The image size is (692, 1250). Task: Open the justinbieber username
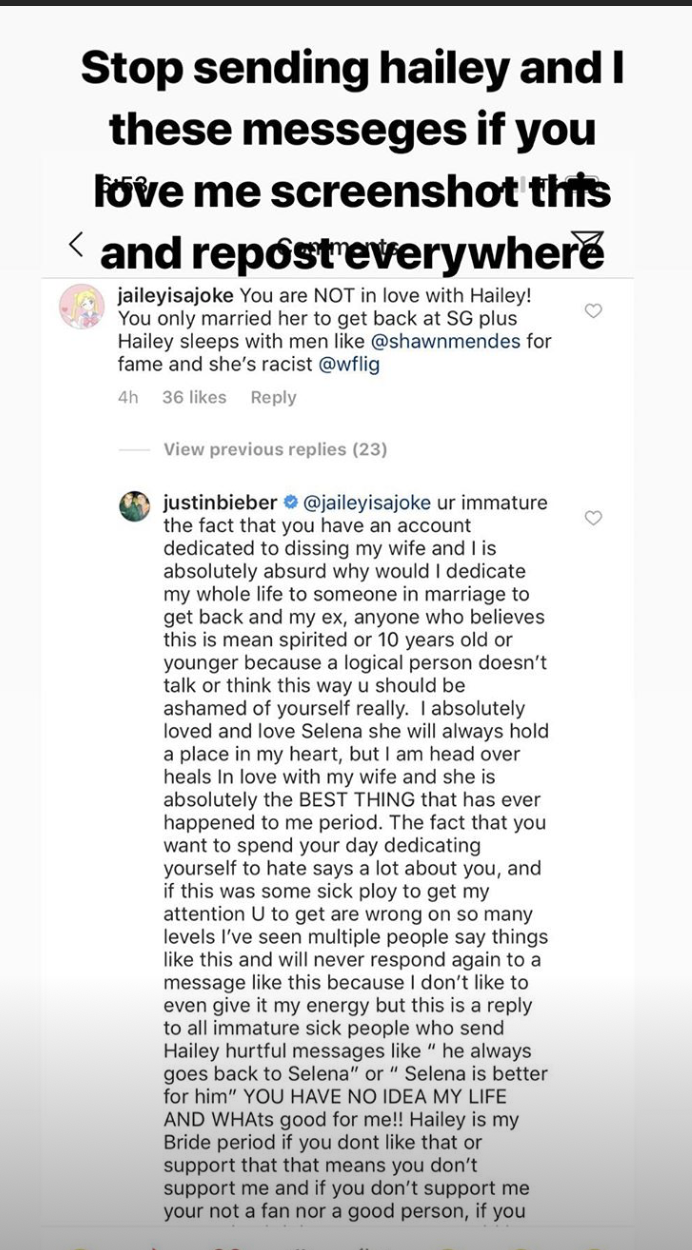[219, 503]
